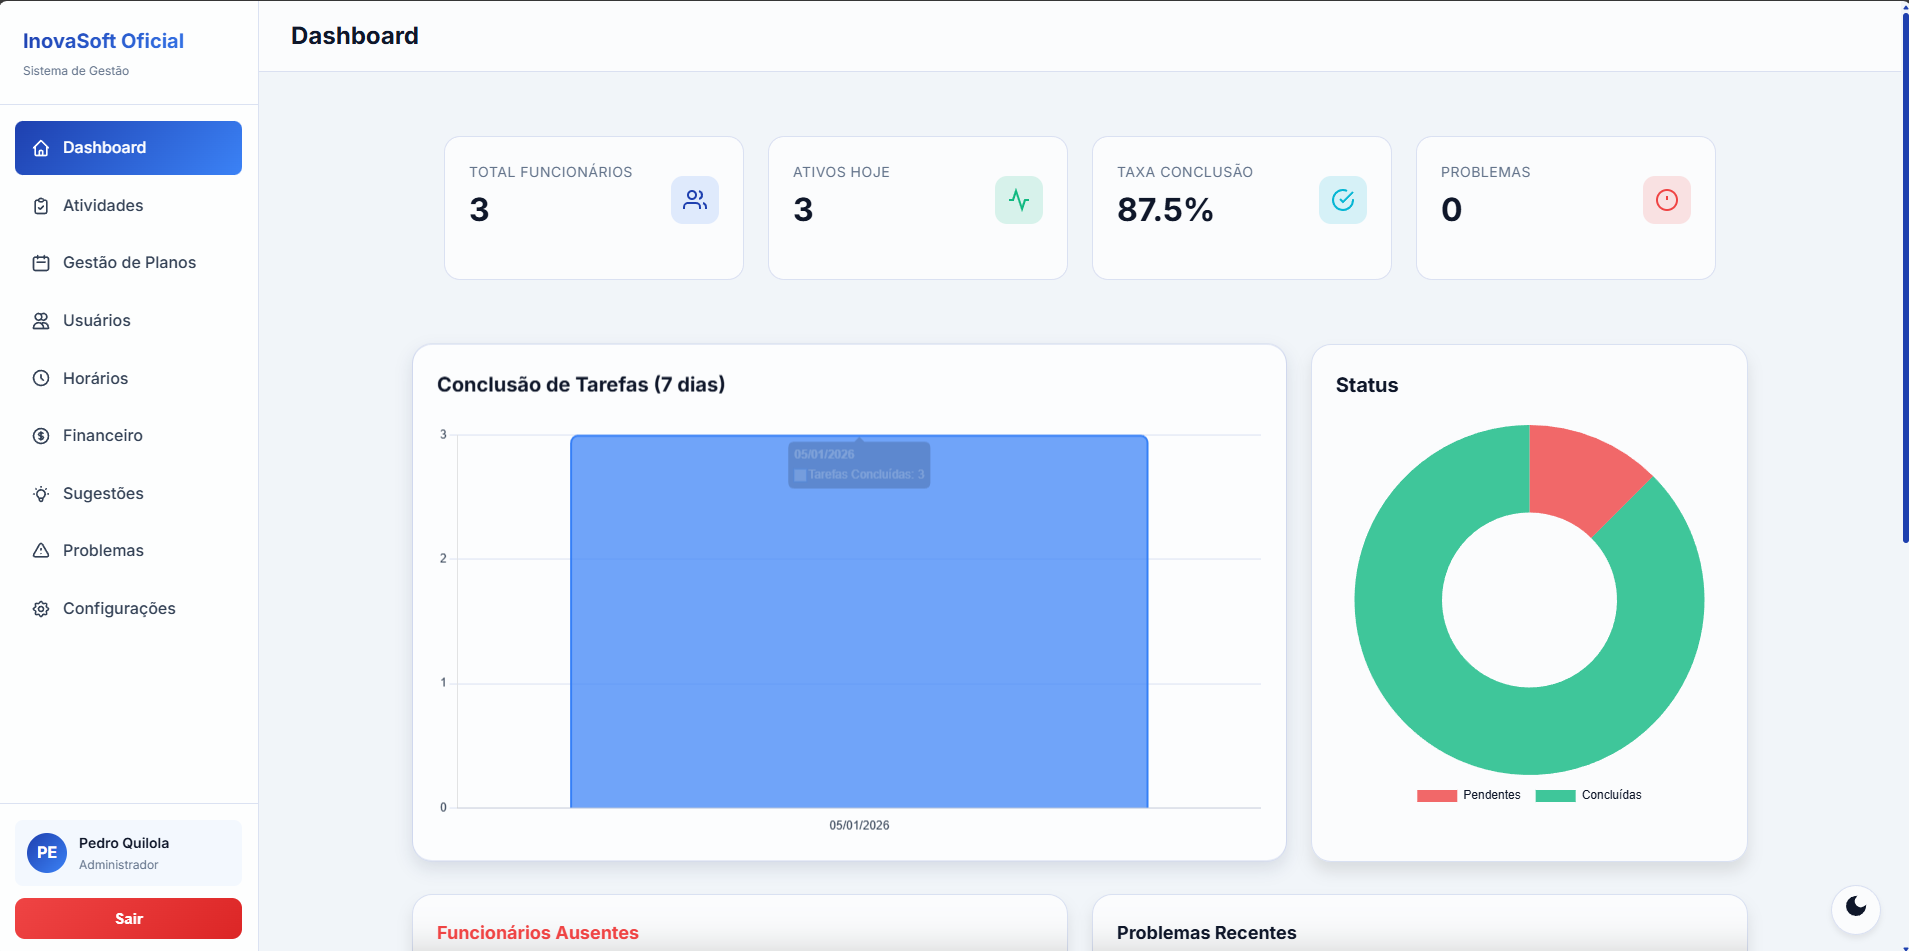Open Gestão de Planos from the sidebar
Screen dimensions: 1909x951
click(x=128, y=262)
